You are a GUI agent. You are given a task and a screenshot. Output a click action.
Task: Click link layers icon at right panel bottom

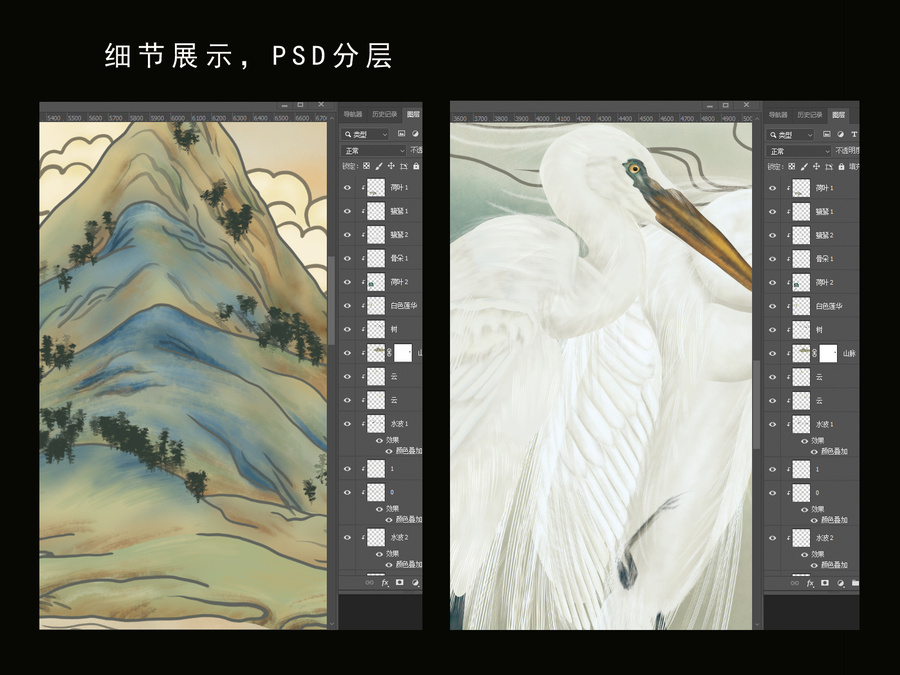tap(795, 583)
